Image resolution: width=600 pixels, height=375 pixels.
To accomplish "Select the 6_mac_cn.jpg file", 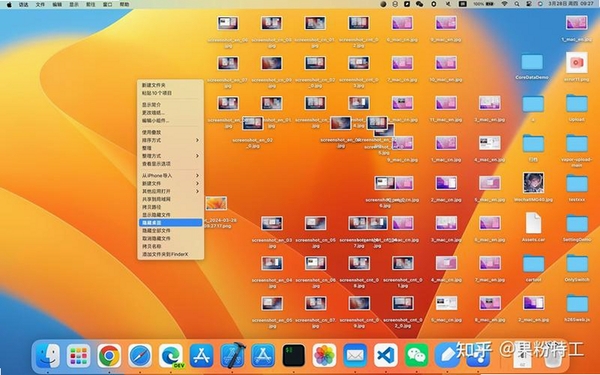I will pyautogui.click(x=402, y=23).
